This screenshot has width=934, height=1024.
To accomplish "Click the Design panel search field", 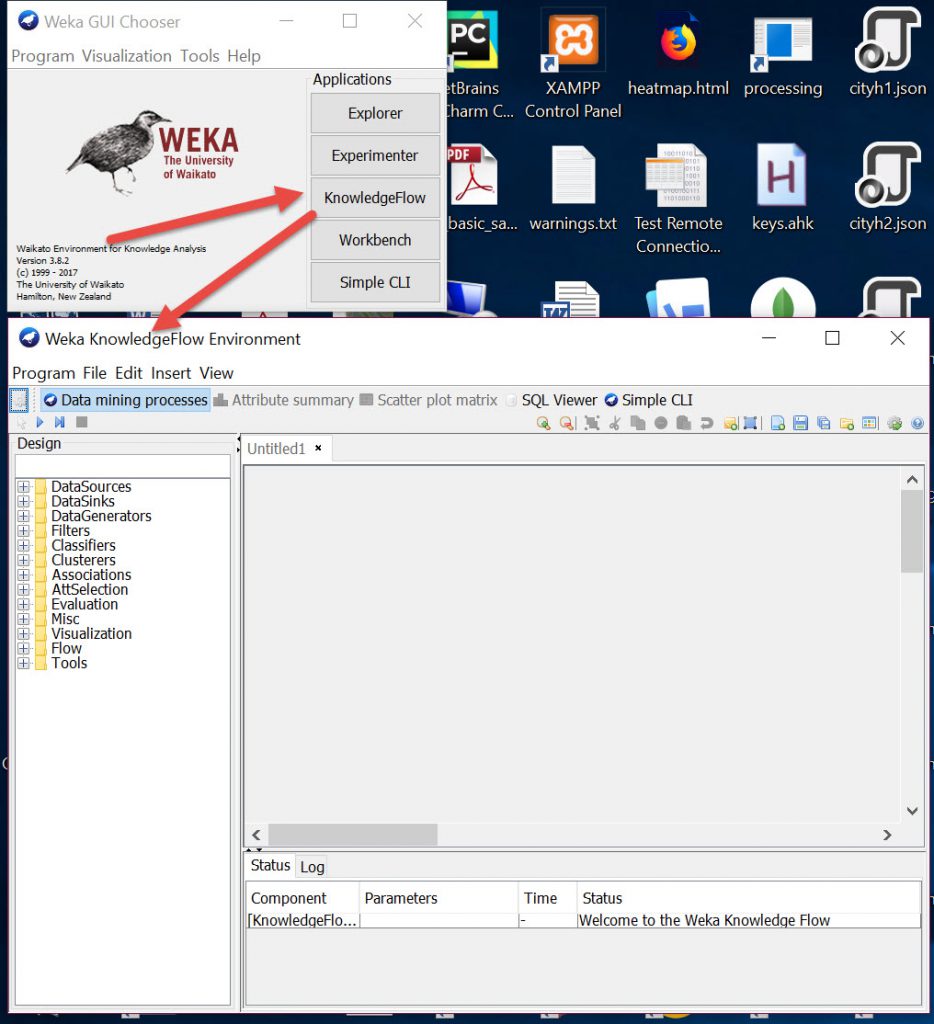I will (122, 466).
